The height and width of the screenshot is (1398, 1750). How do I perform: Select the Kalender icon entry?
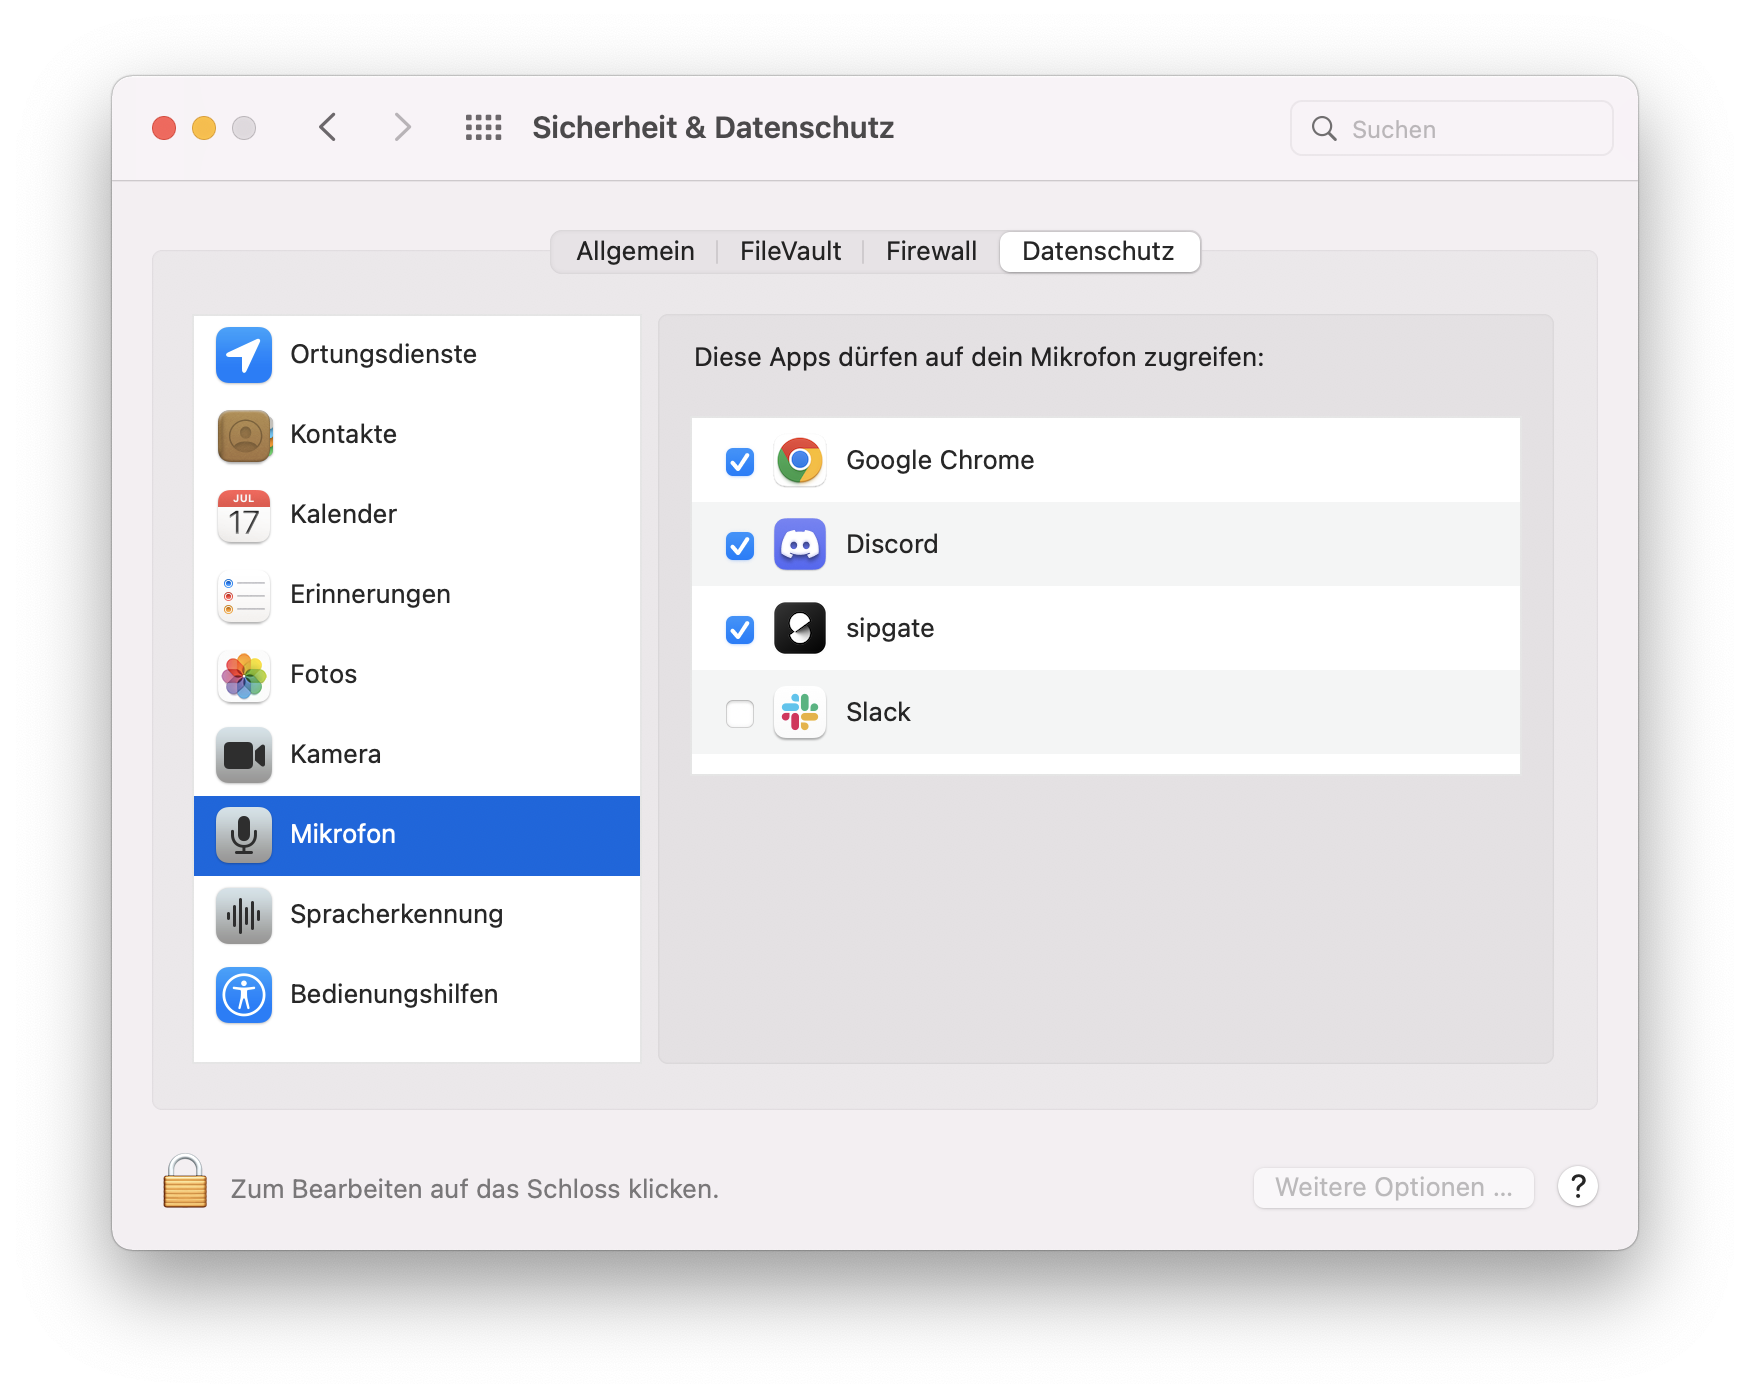(244, 515)
